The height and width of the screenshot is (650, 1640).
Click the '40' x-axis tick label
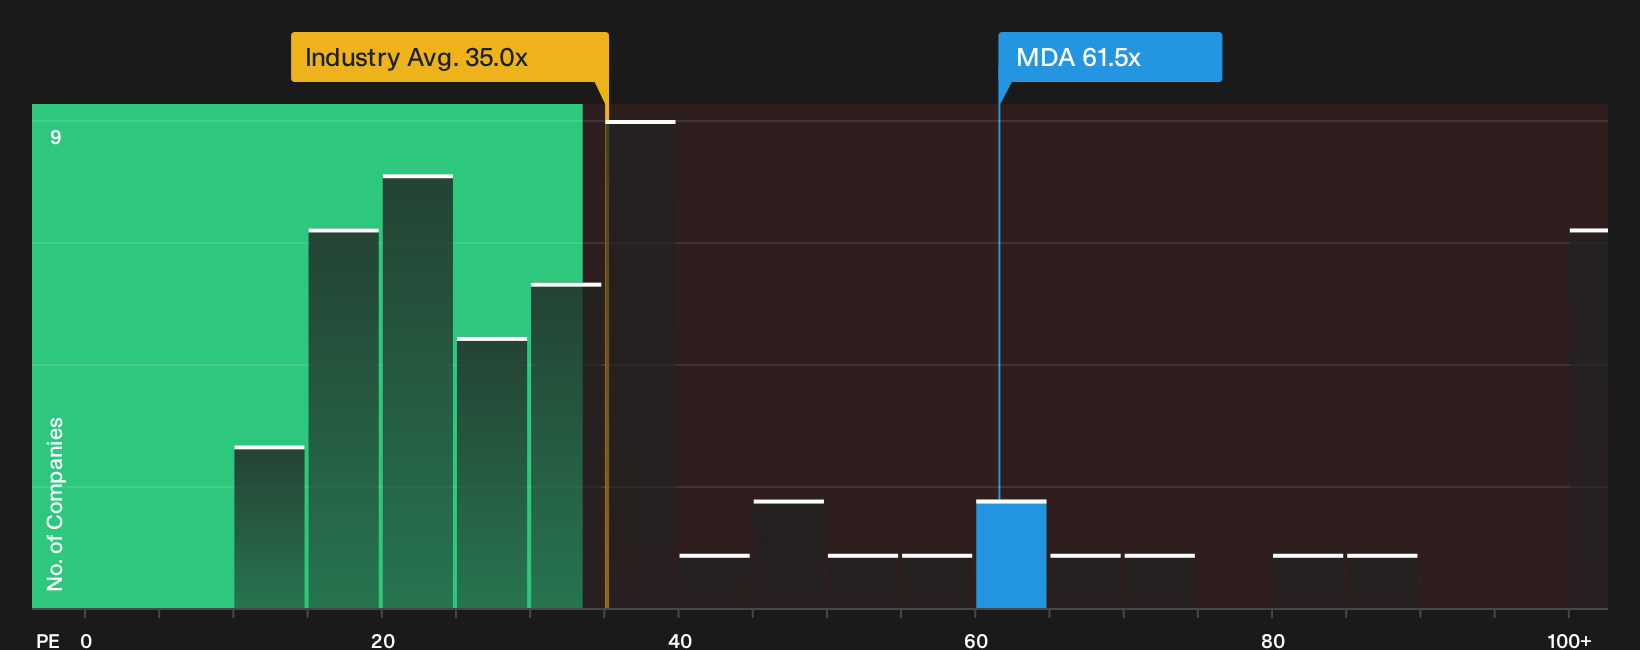point(680,641)
